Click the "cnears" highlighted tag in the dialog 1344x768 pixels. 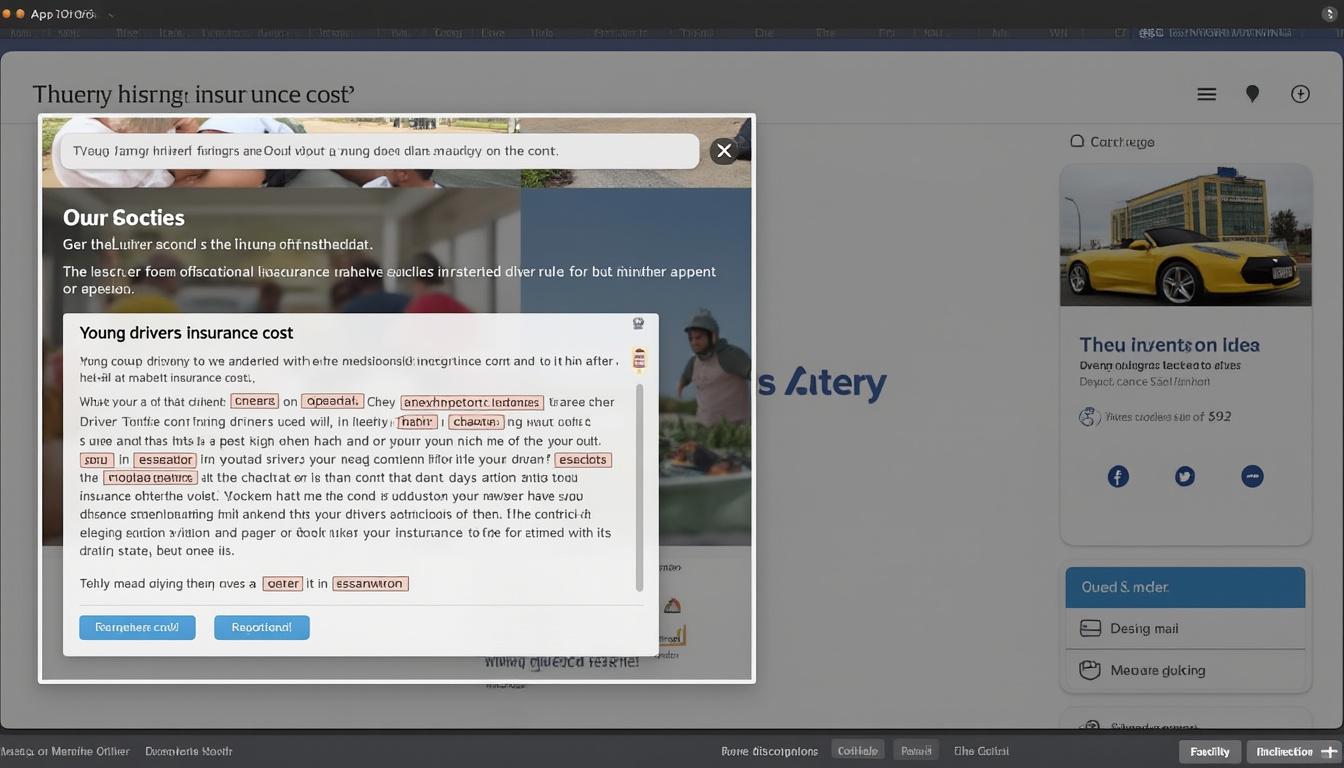(254, 401)
